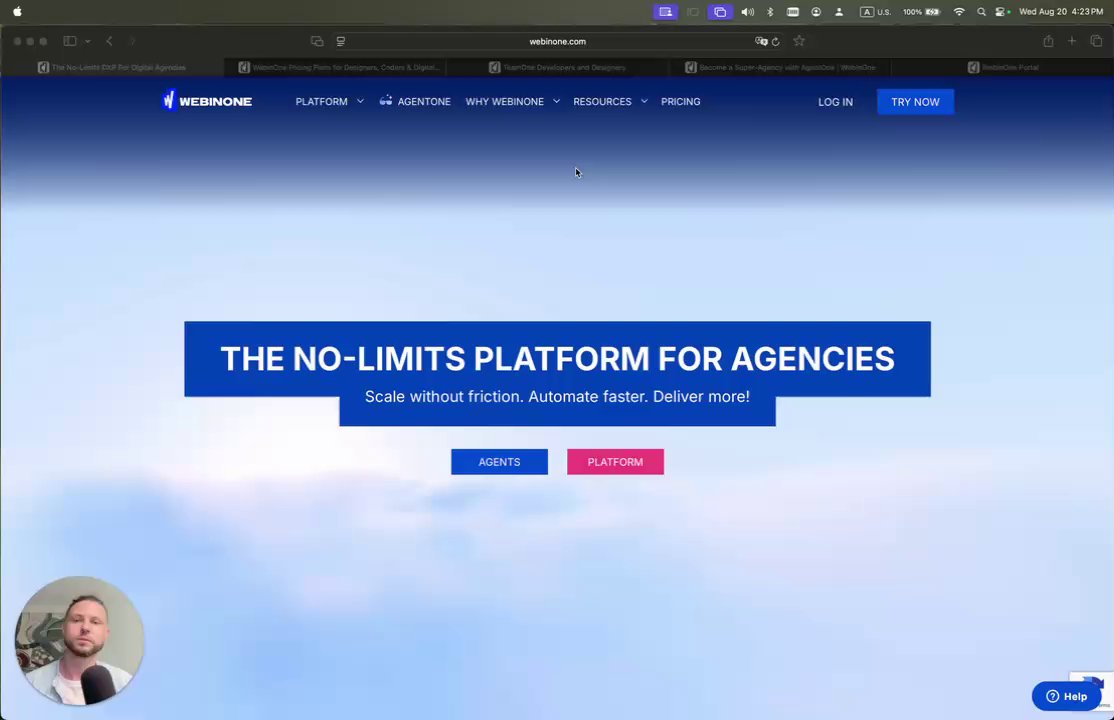Image resolution: width=1114 pixels, height=720 pixels.
Task: Click the purple windows overlay icon
Action: pyautogui.click(x=720, y=11)
